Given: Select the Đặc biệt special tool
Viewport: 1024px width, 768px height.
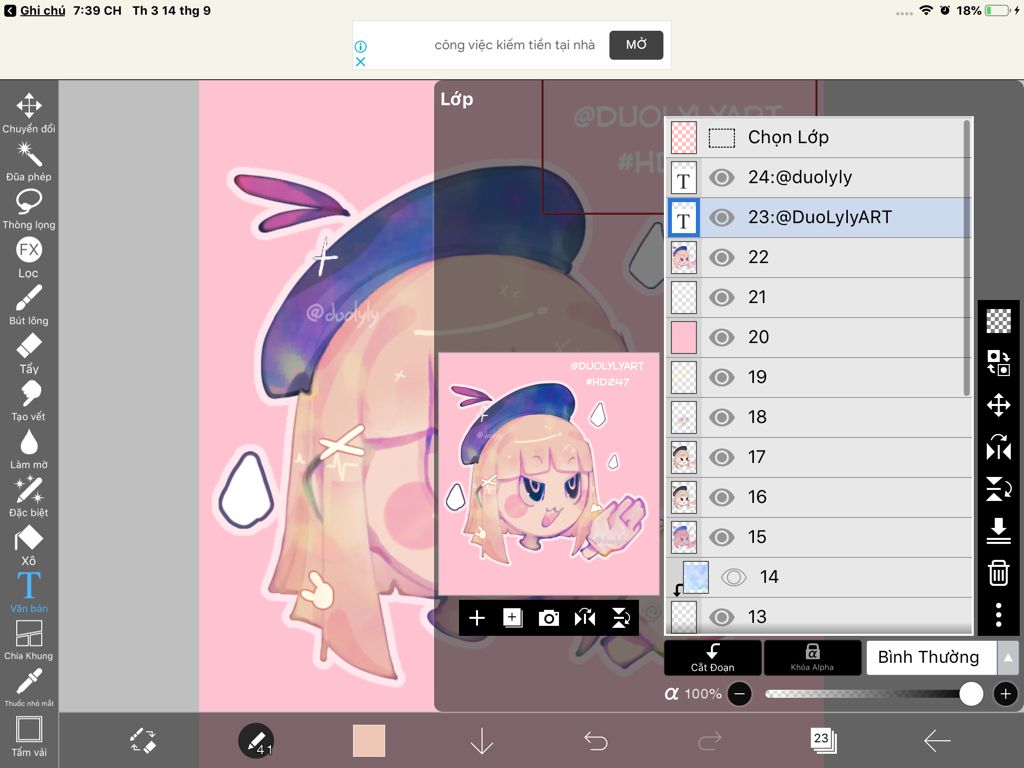Looking at the screenshot, I should [x=29, y=497].
